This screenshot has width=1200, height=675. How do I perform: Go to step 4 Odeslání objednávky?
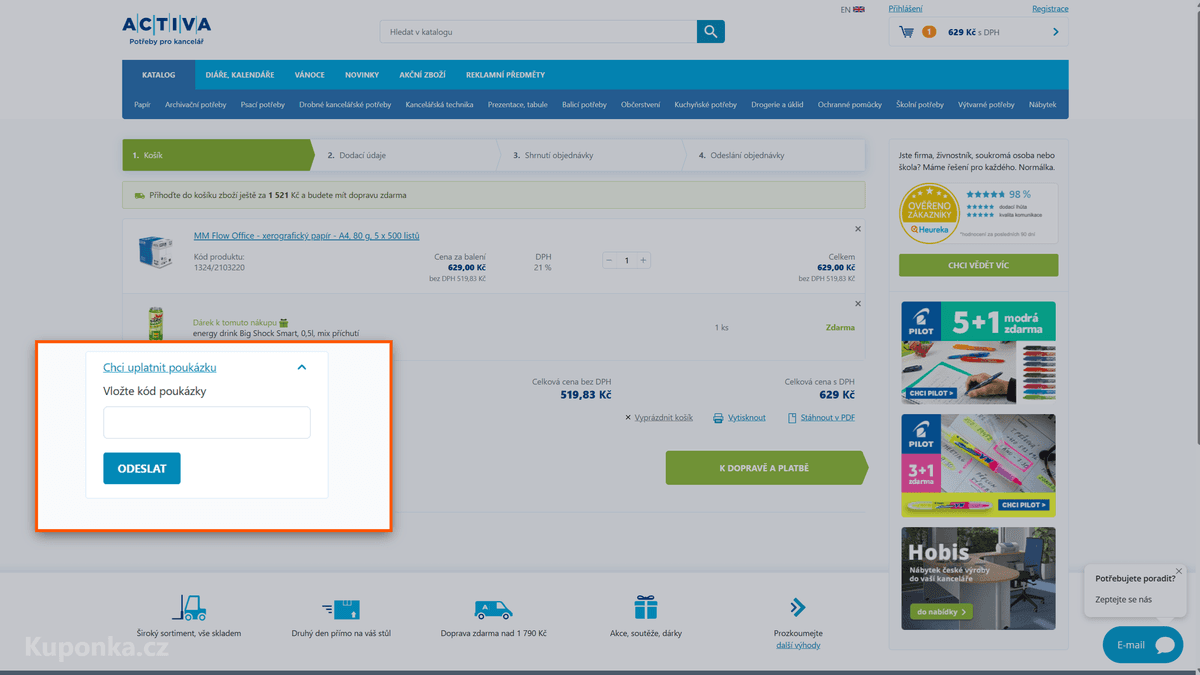(x=773, y=155)
